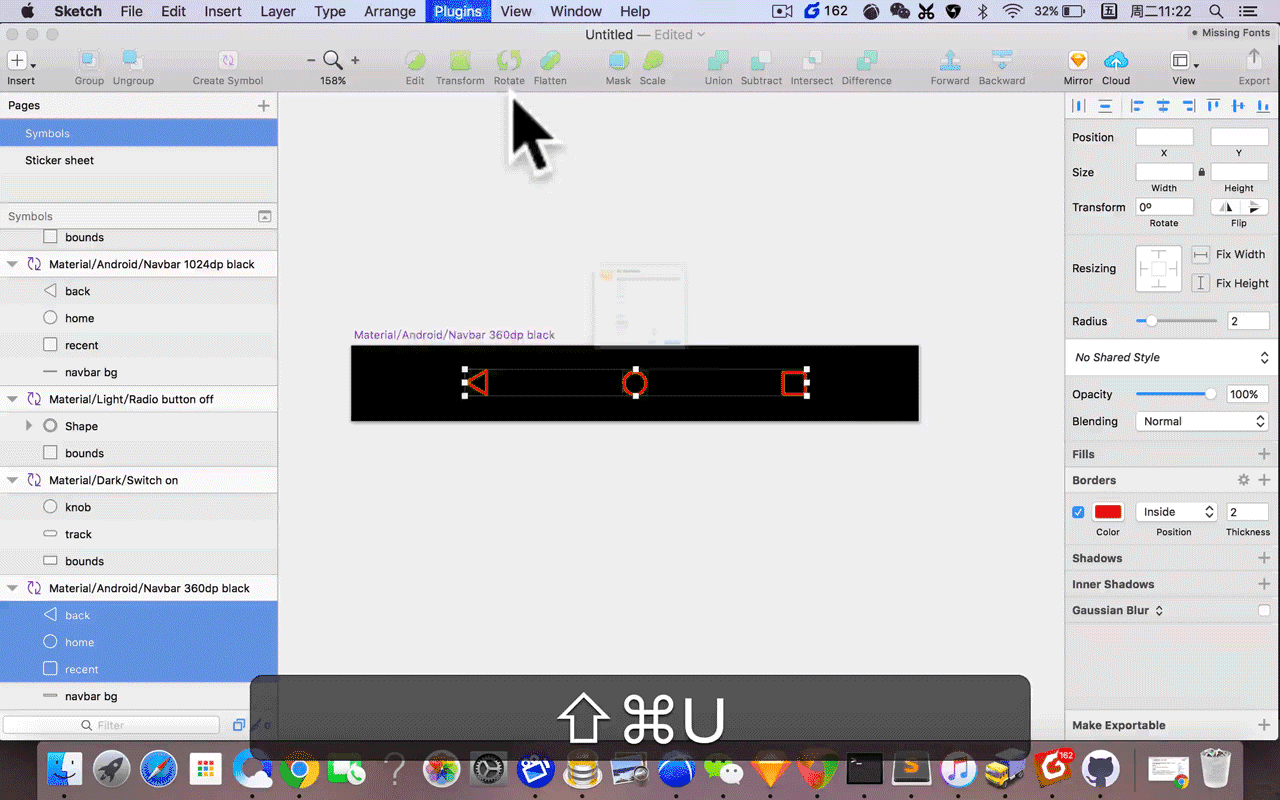Move layer Forward using toolbar
Image resolution: width=1280 pixels, height=800 pixels.
950,62
